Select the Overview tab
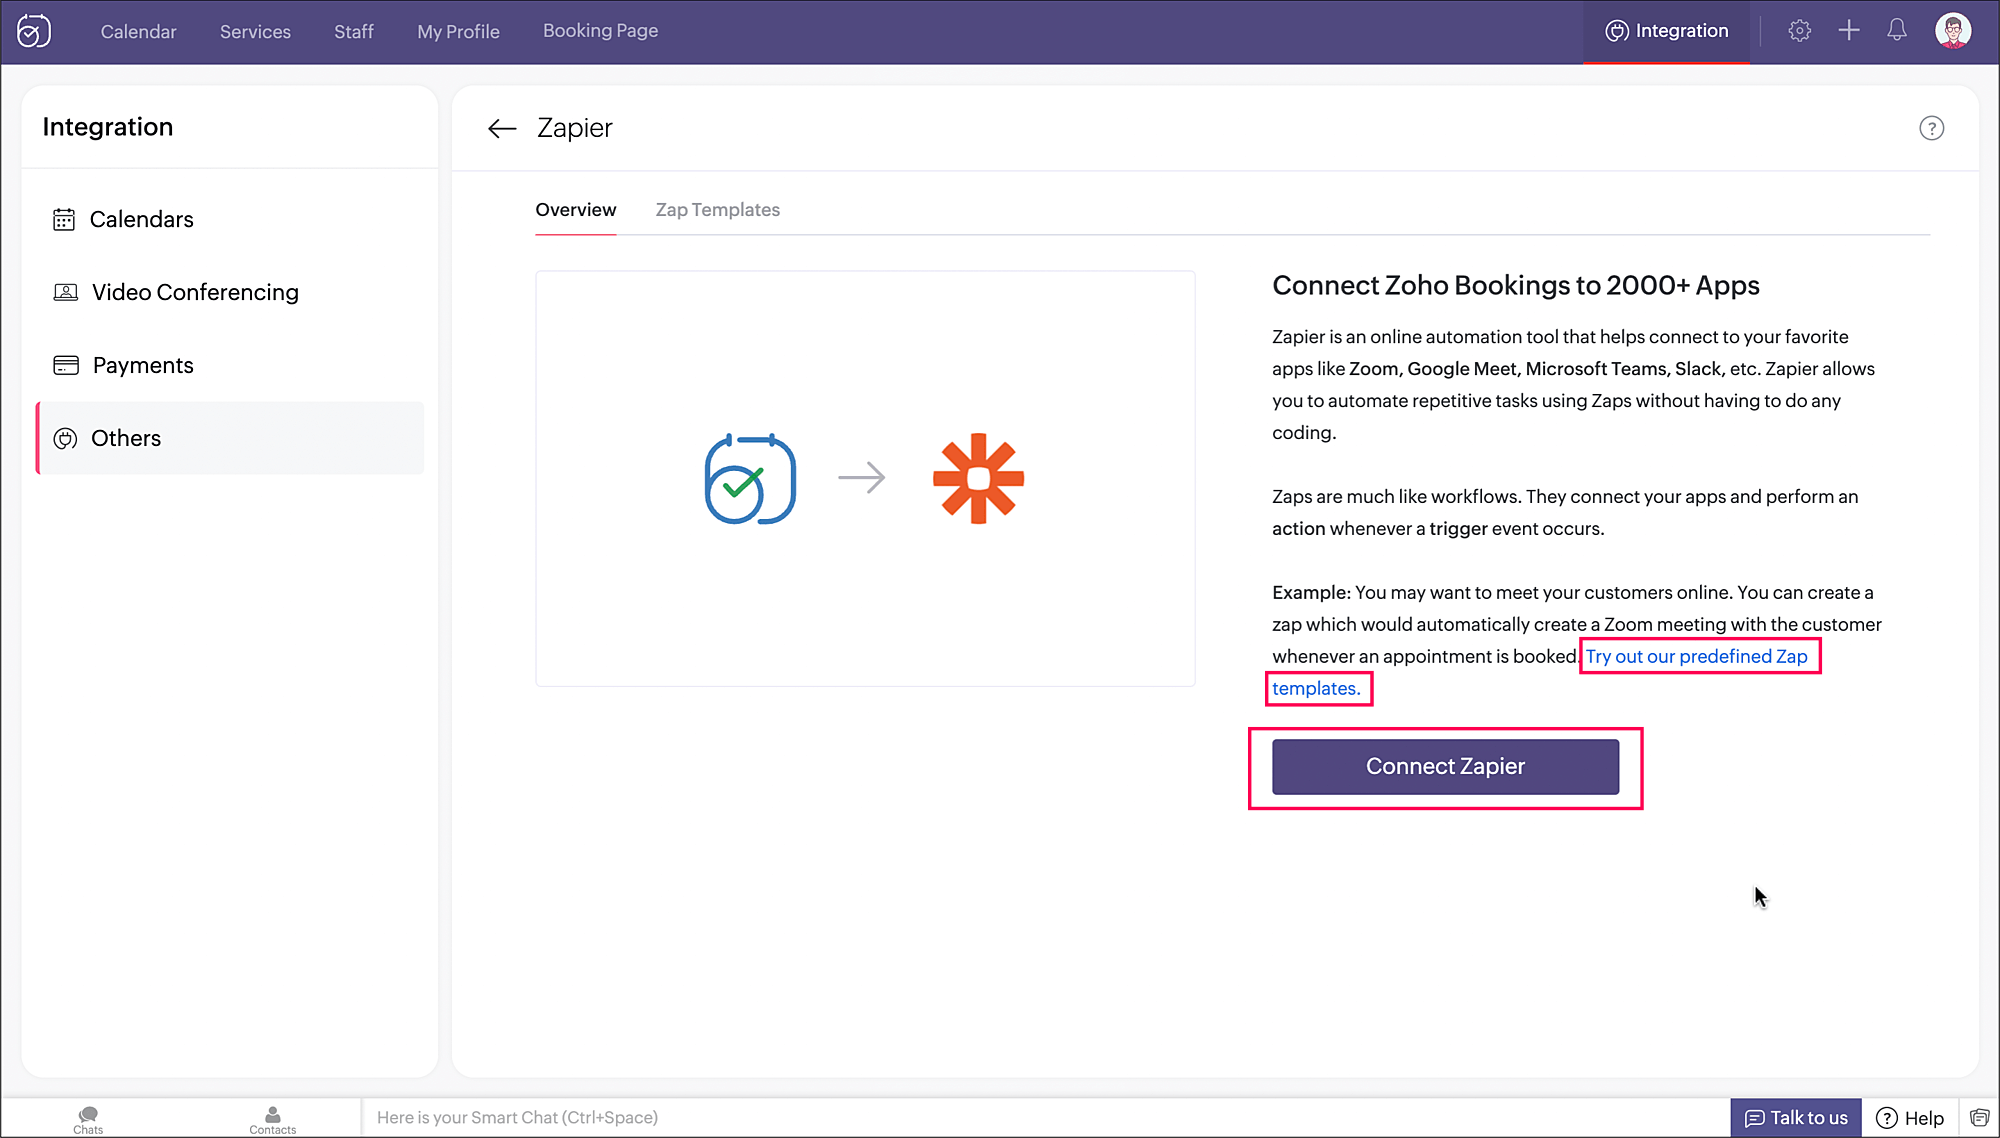 [575, 210]
